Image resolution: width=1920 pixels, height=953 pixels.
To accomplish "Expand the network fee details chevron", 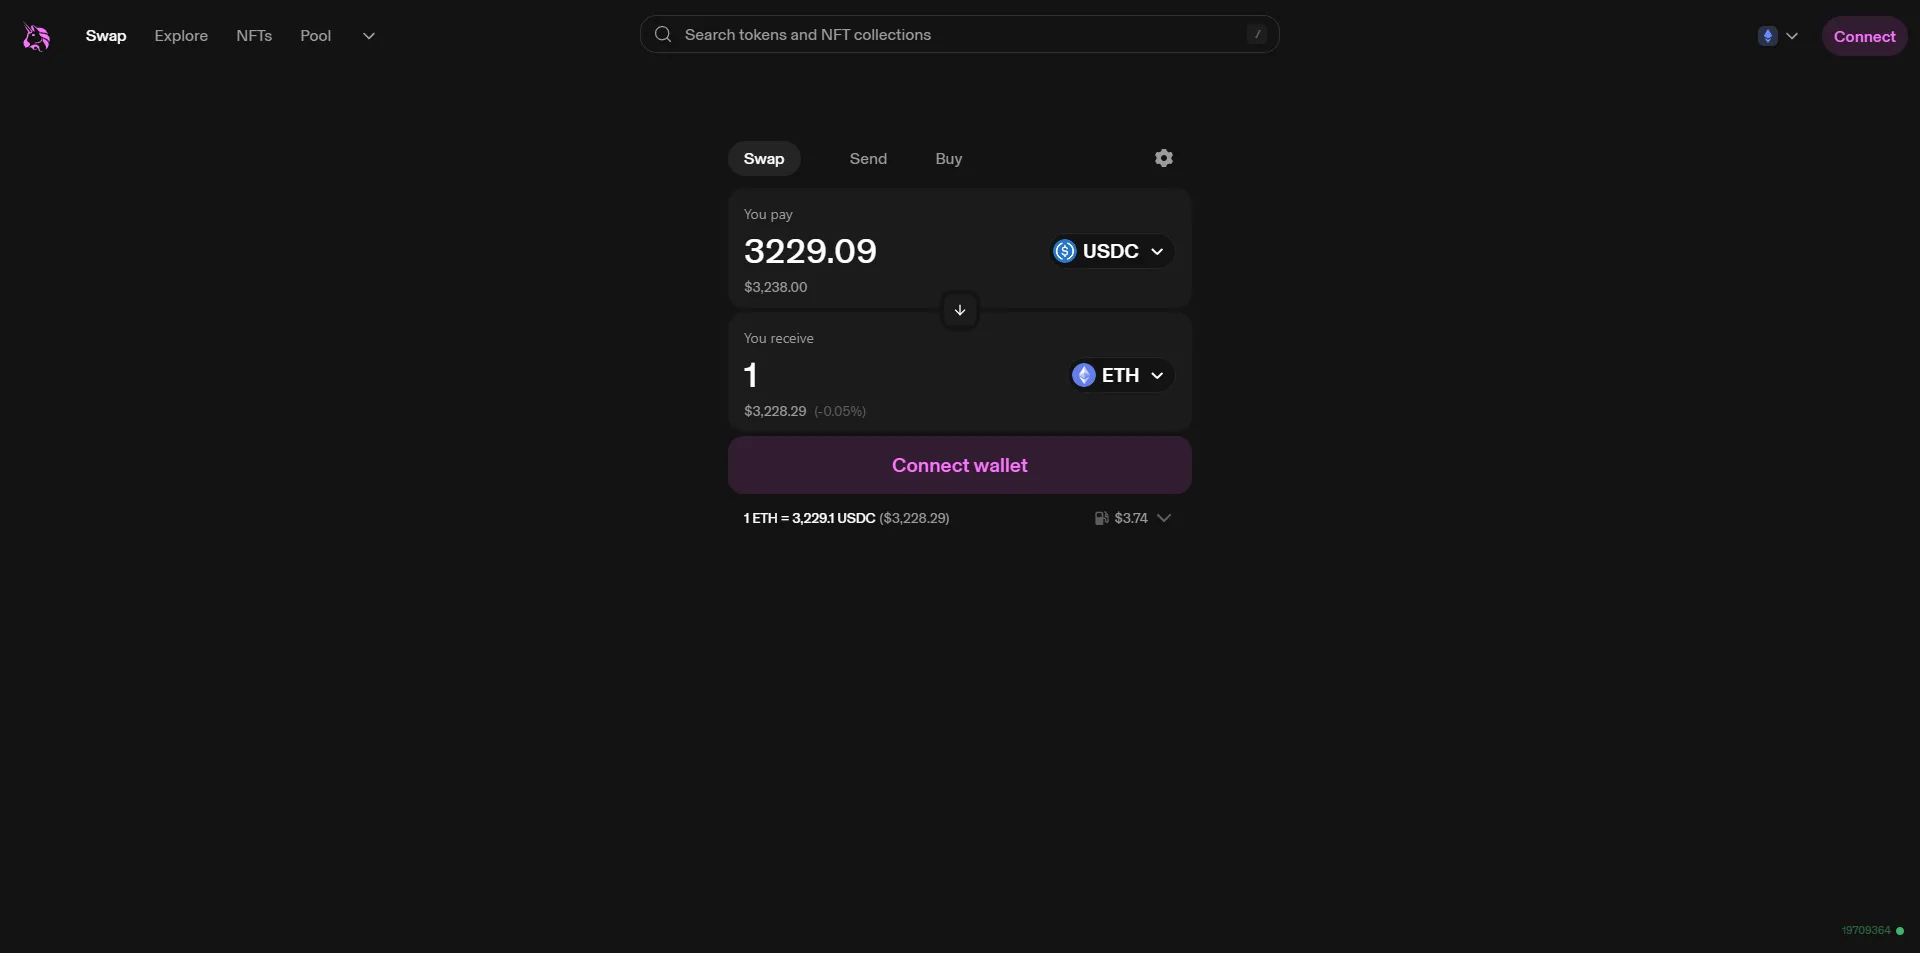I will 1164,518.
